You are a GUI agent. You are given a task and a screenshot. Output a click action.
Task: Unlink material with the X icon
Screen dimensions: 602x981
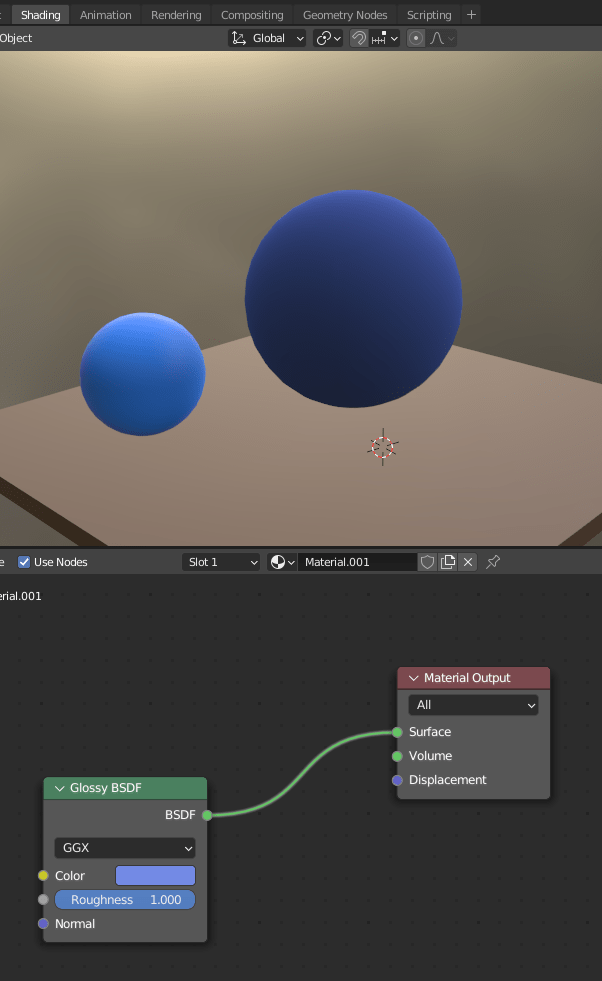(x=468, y=562)
